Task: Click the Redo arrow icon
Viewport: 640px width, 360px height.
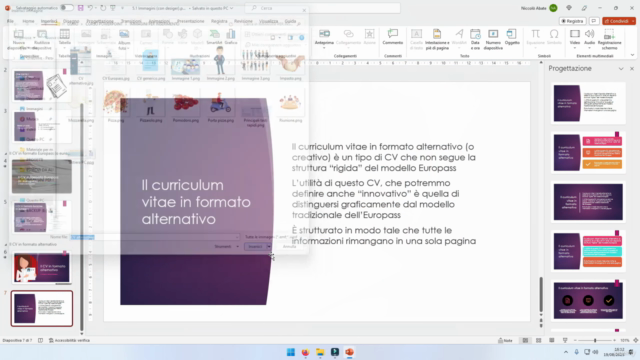Action: [103, 8]
